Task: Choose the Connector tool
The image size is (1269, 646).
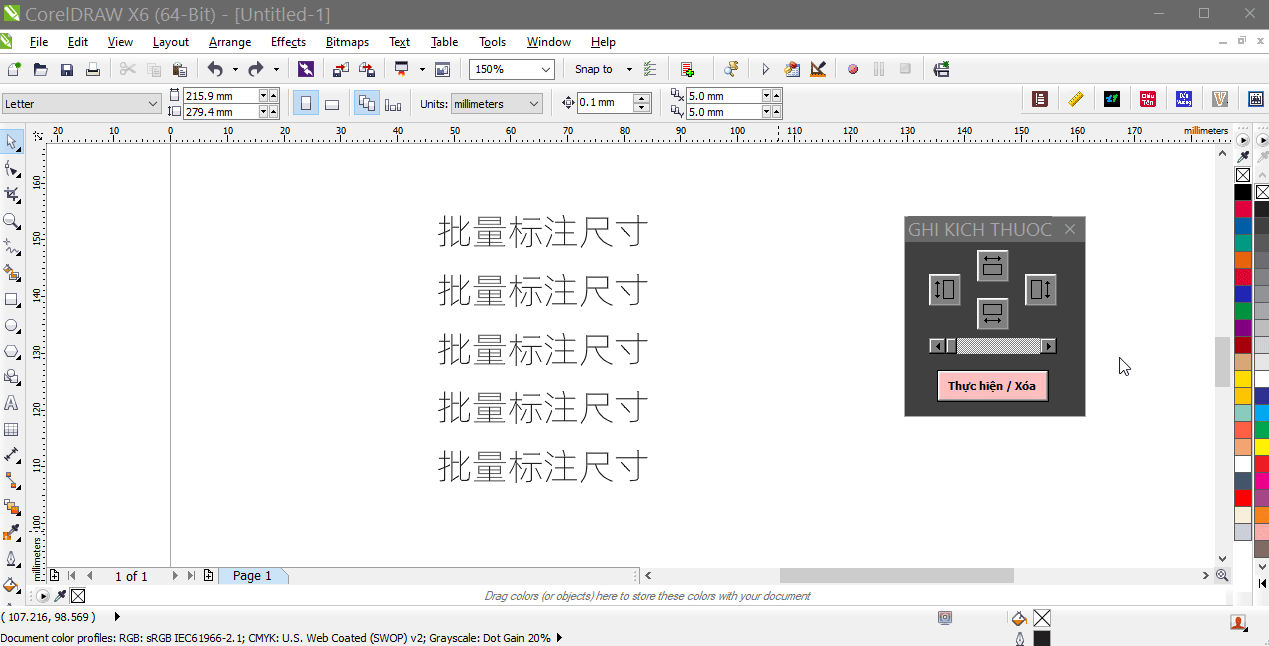Action: (12, 481)
